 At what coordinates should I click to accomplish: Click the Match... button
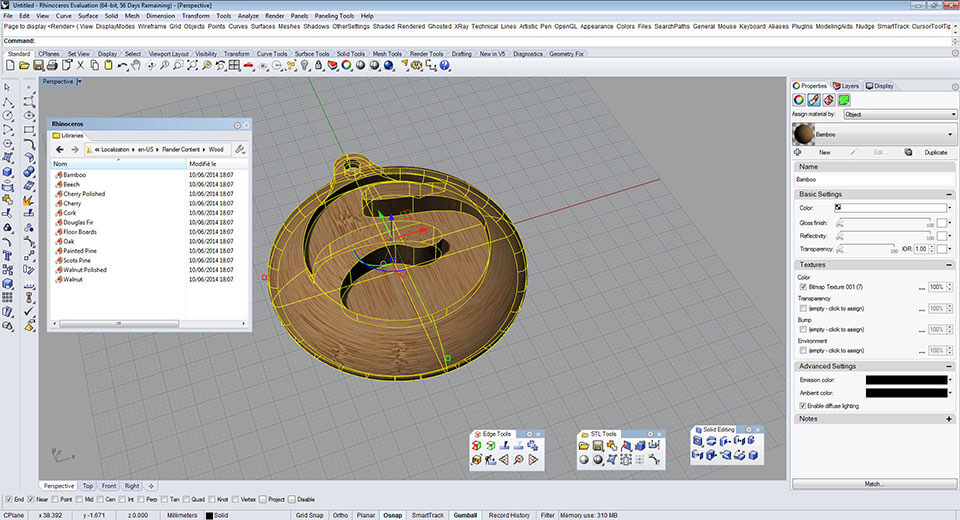(874, 483)
